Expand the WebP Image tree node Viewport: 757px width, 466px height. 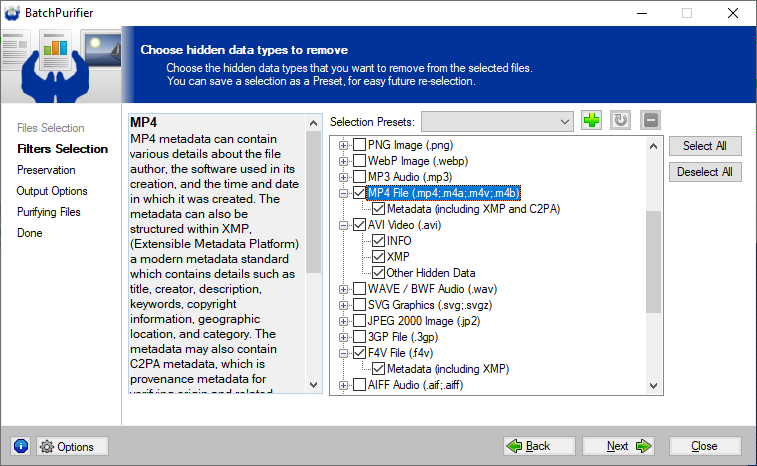pyautogui.click(x=343, y=161)
